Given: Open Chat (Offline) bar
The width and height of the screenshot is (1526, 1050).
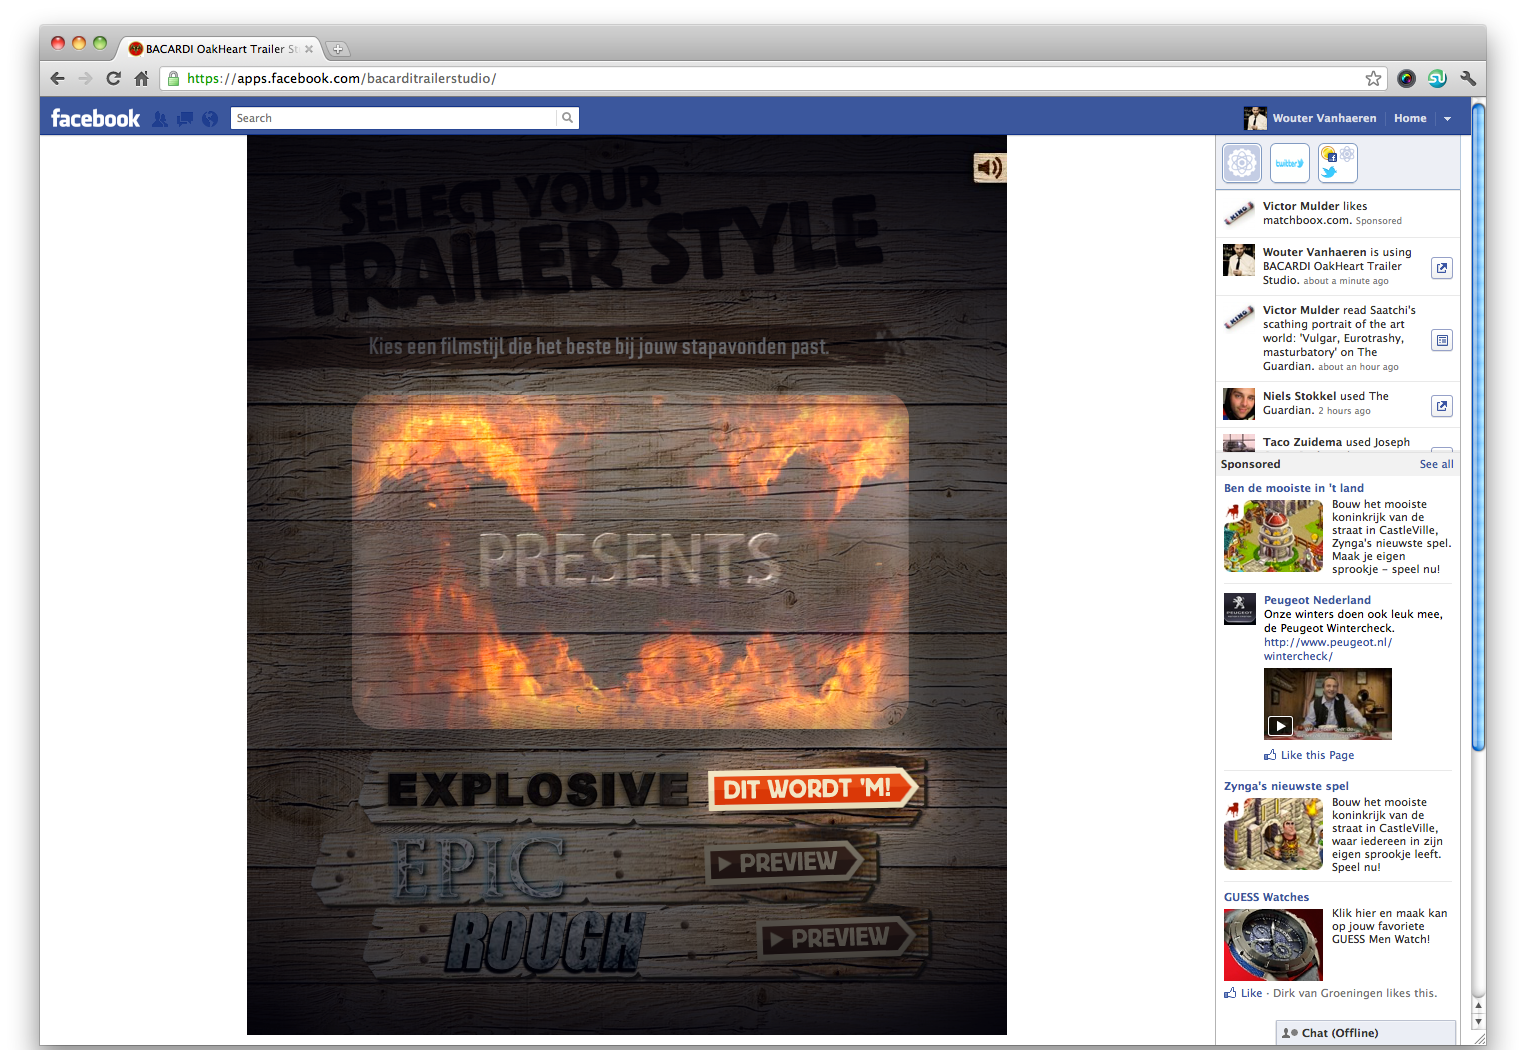Looking at the screenshot, I should tap(1366, 1033).
